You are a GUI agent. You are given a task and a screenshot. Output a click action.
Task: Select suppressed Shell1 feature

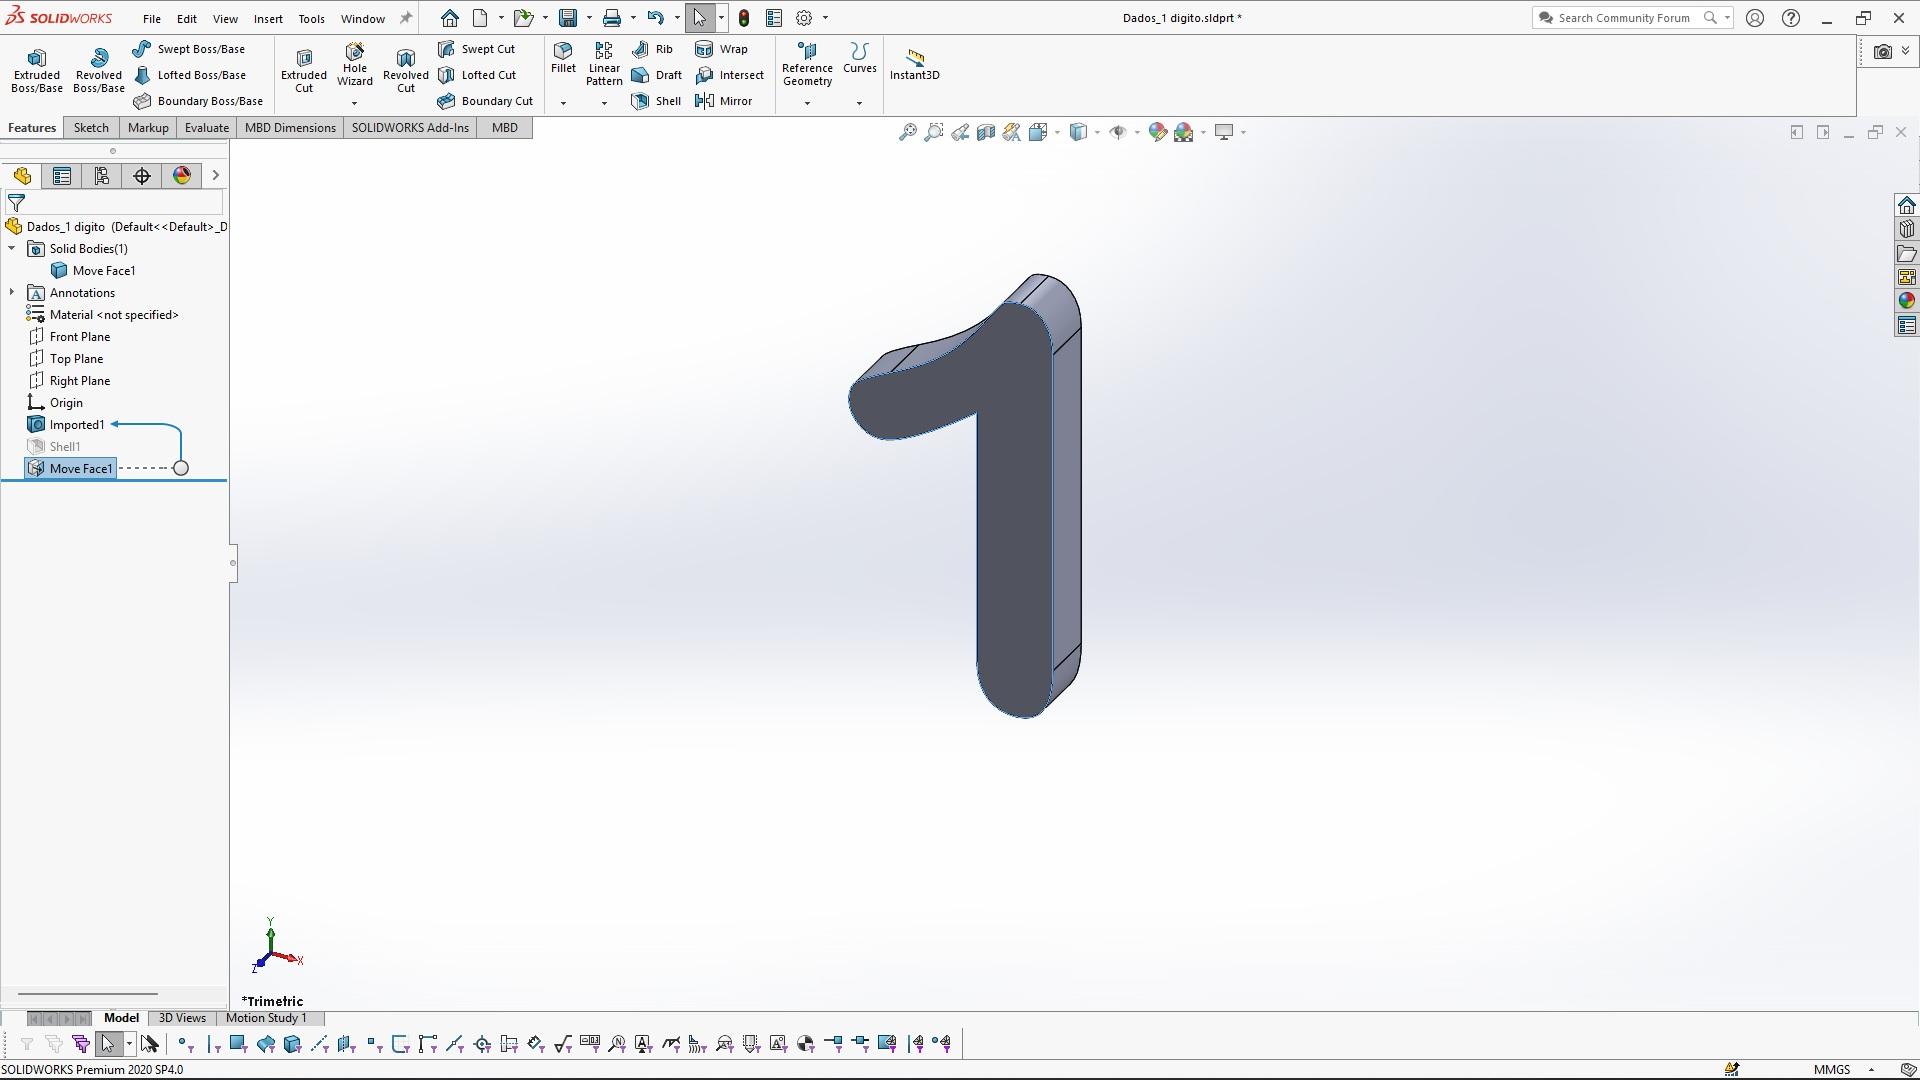[x=65, y=447]
